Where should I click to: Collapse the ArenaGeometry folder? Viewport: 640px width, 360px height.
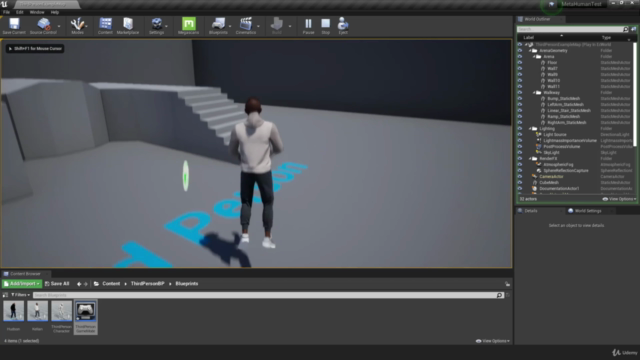(530, 51)
